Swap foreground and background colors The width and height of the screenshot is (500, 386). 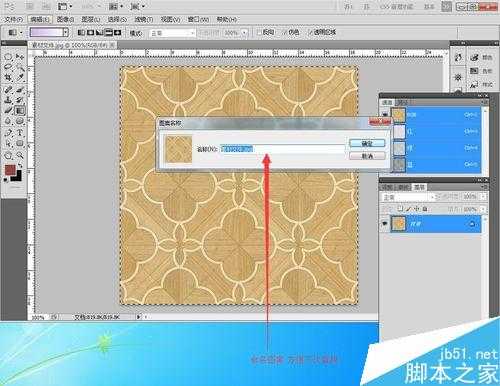20,166
